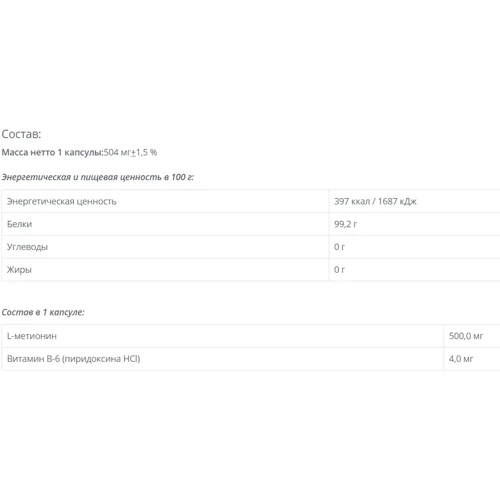500x500 pixels.
Task: Select the Энергетическая ценность row label
Action: (x=62, y=201)
